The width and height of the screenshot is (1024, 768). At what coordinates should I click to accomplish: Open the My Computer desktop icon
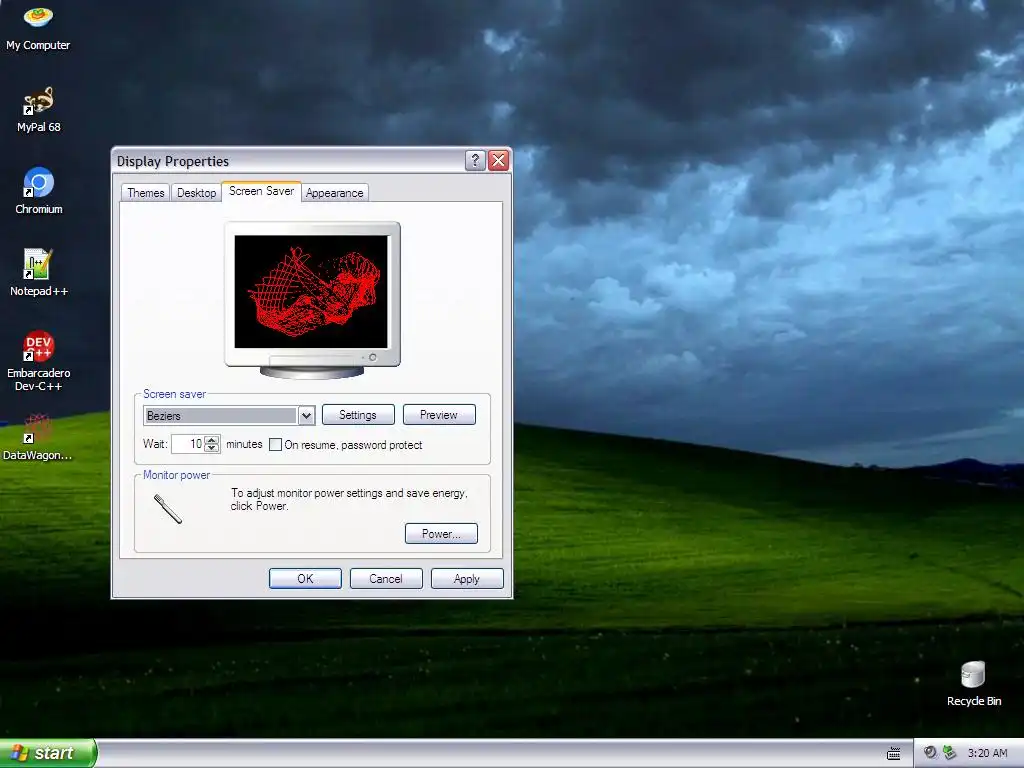point(38,27)
